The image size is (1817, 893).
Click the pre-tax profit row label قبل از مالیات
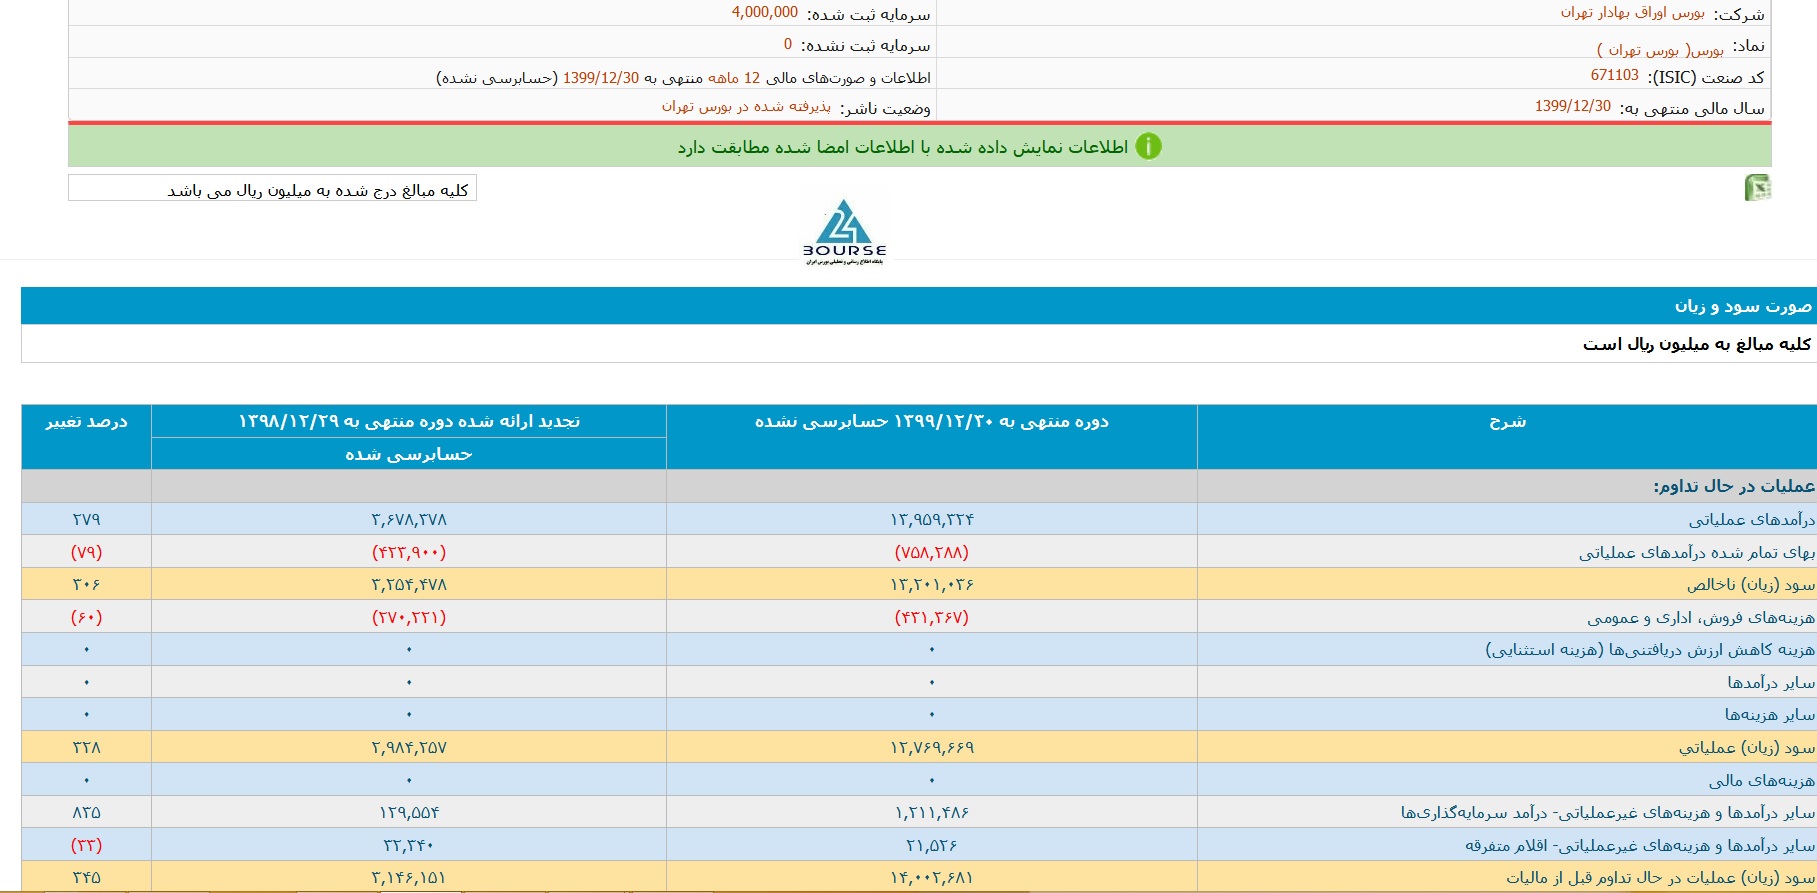pyautogui.click(x=1661, y=877)
